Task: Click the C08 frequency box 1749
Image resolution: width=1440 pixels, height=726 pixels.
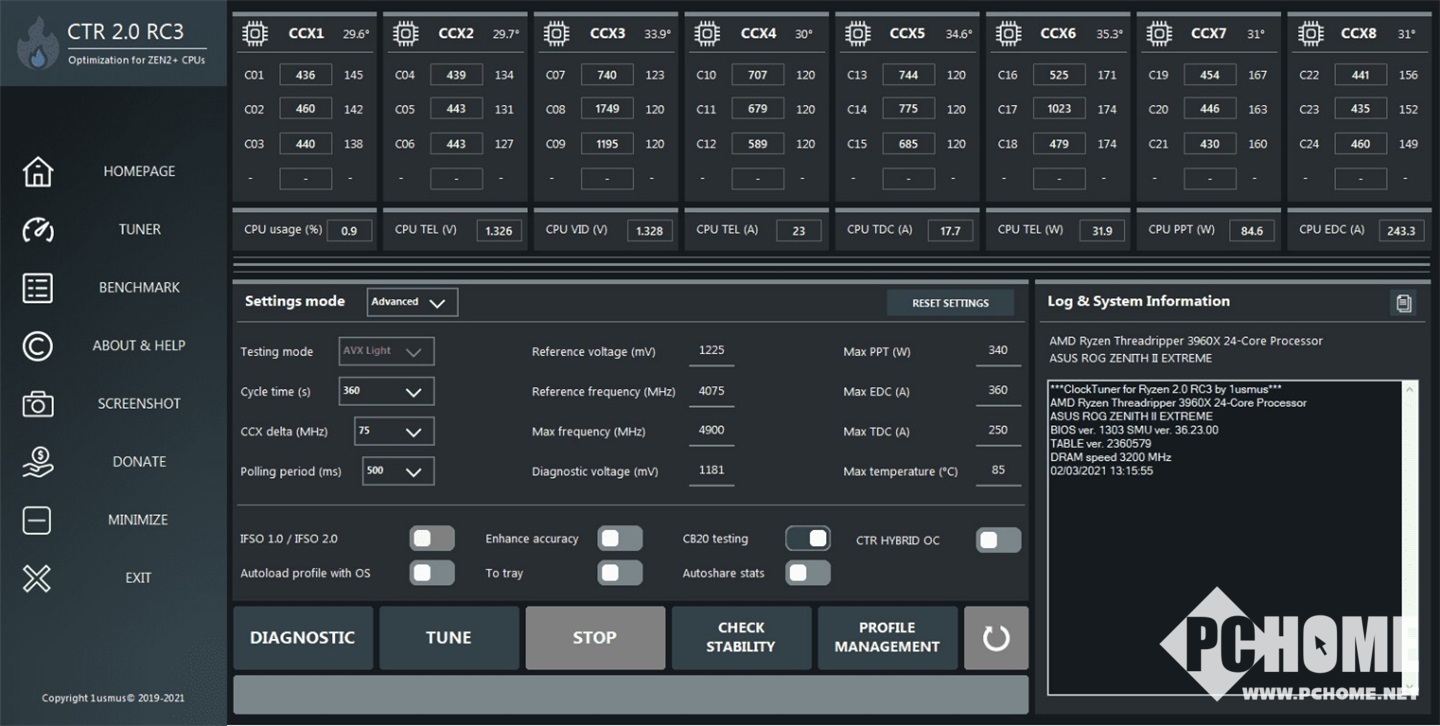Action: point(607,109)
